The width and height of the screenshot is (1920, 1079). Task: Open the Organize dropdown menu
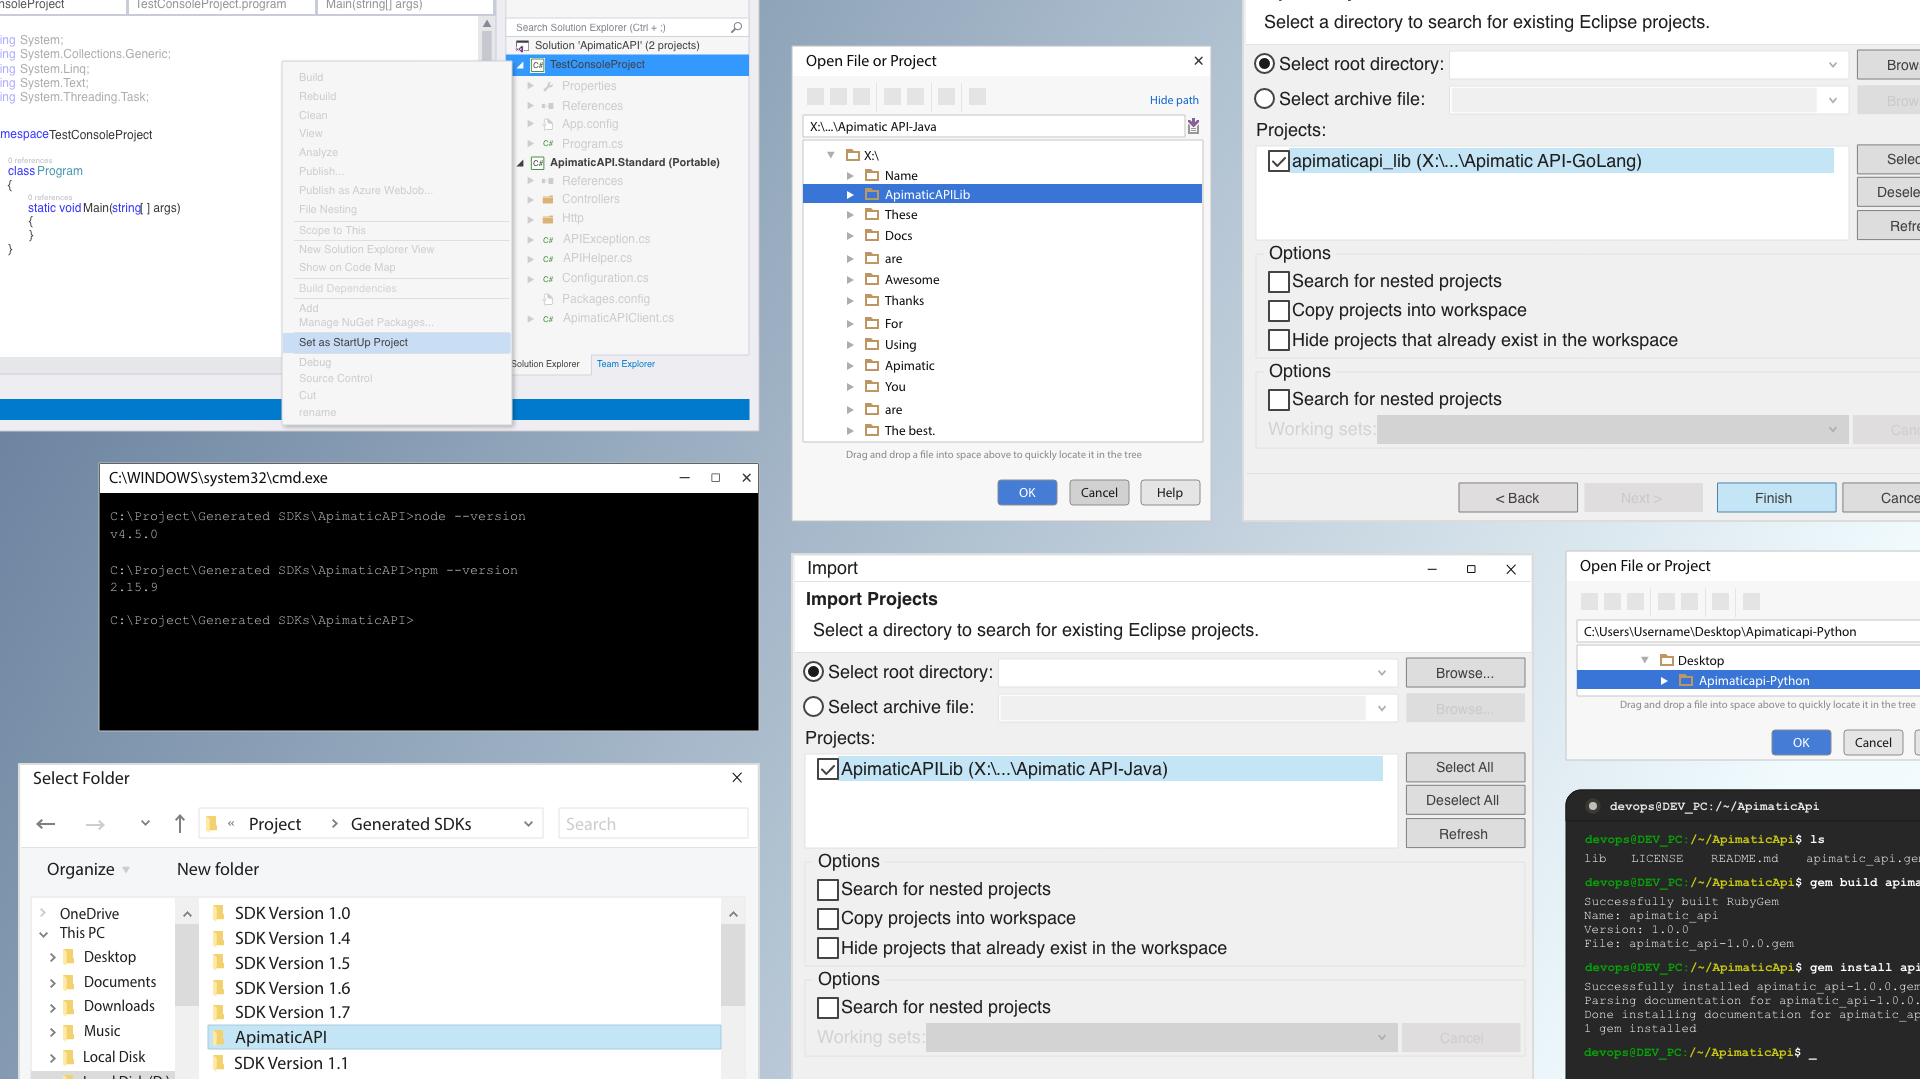coord(88,869)
